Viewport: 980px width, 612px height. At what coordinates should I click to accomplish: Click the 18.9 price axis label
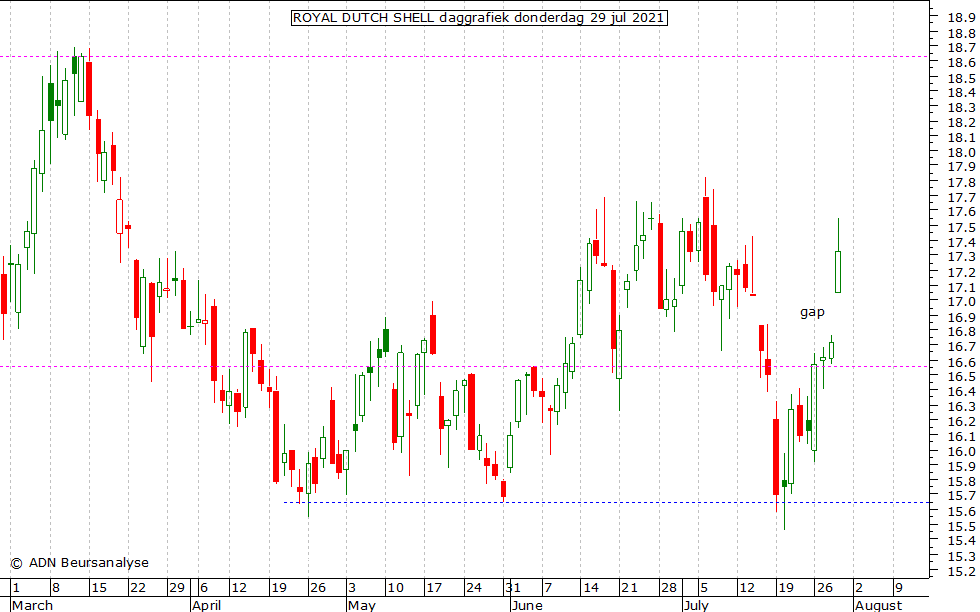pyautogui.click(x=962, y=18)
